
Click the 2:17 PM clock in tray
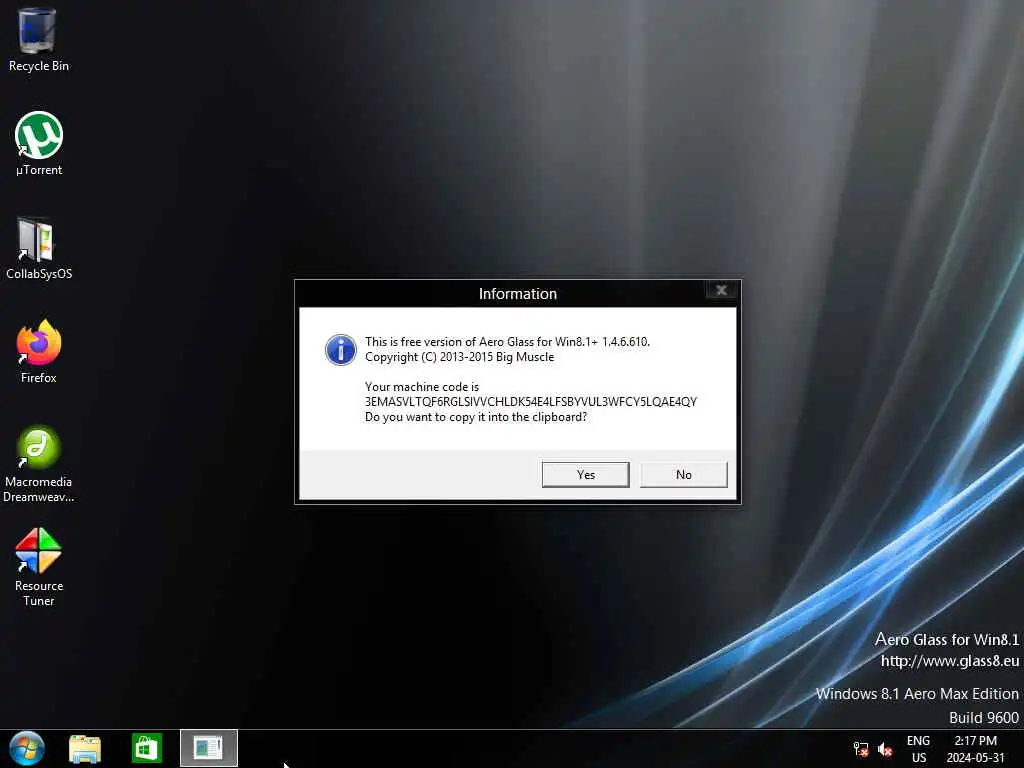(976, 749)
